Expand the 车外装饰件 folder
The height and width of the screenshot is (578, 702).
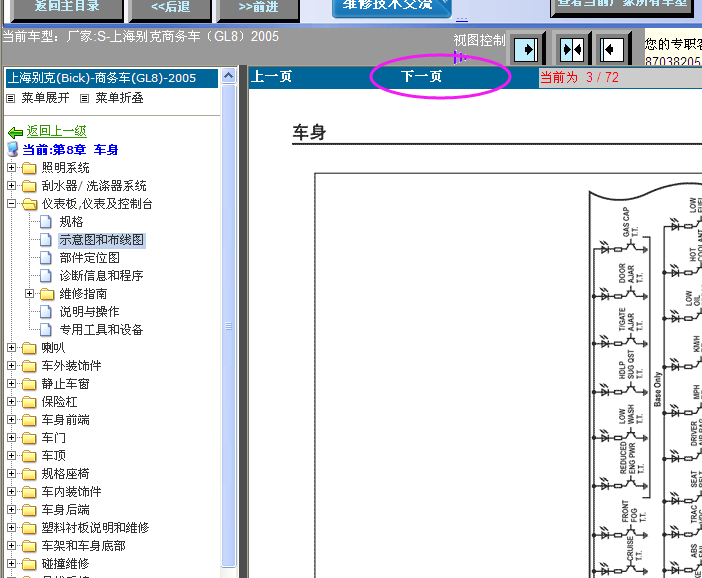tap(12, 365)
